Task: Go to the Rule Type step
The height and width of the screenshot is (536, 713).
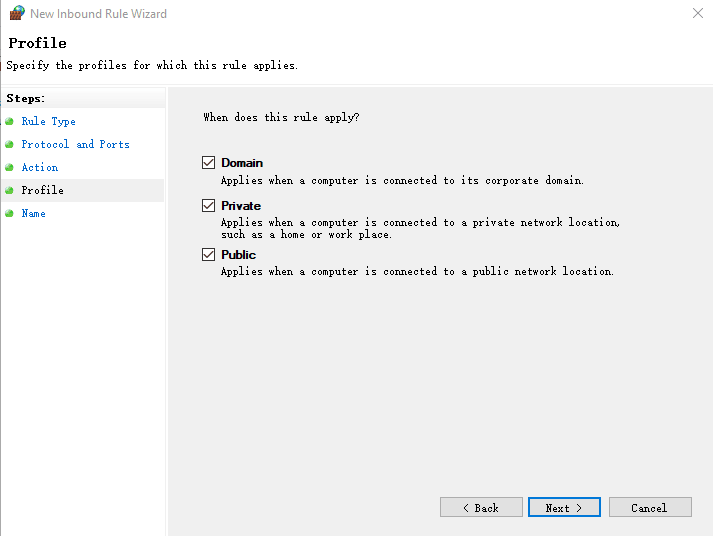Action: click(48, 121)
